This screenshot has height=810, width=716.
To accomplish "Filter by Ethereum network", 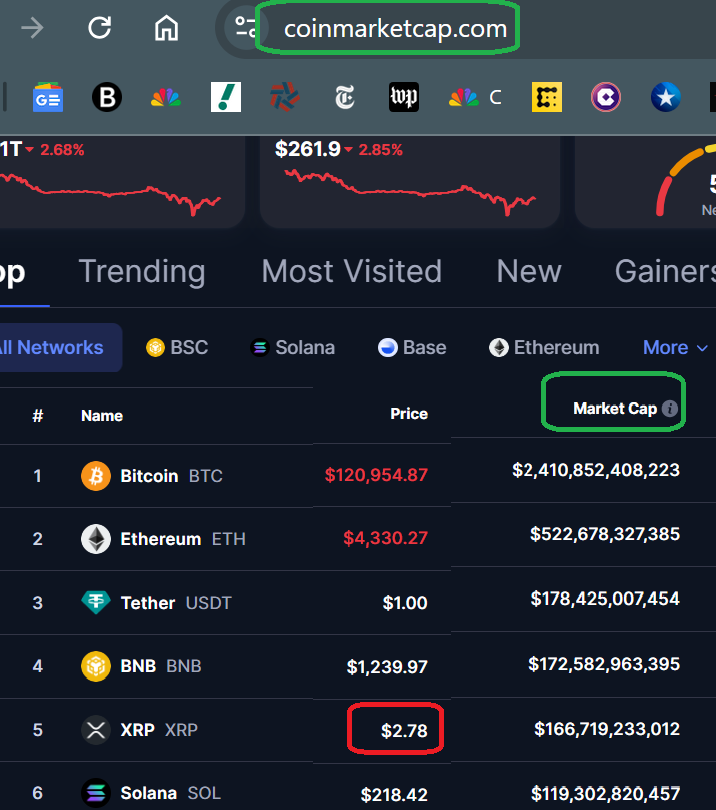I will tap(544, 348).
